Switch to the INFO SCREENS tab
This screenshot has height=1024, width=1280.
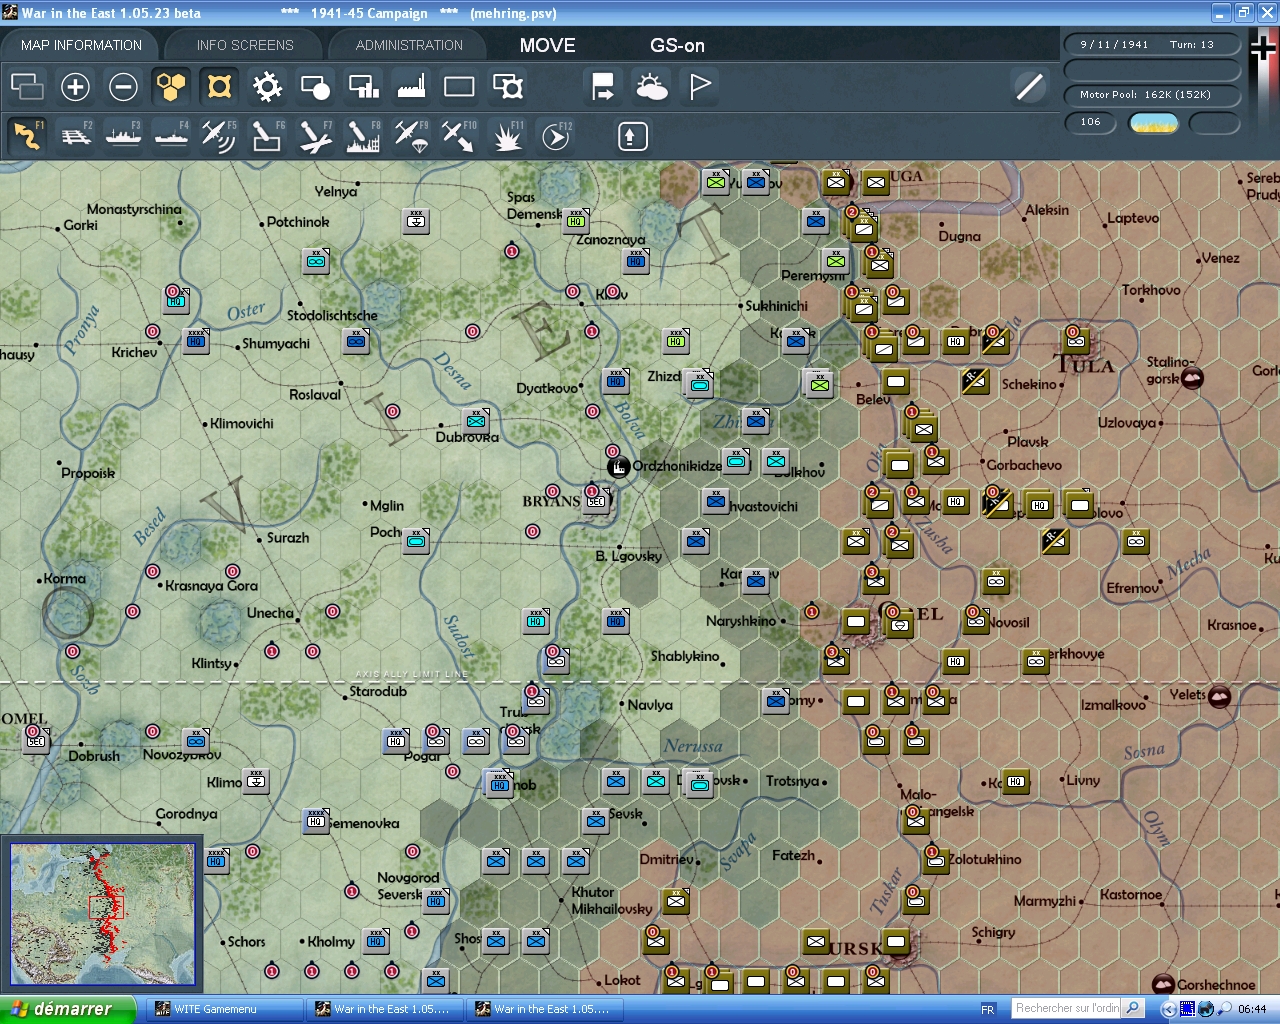pos(245,45)
